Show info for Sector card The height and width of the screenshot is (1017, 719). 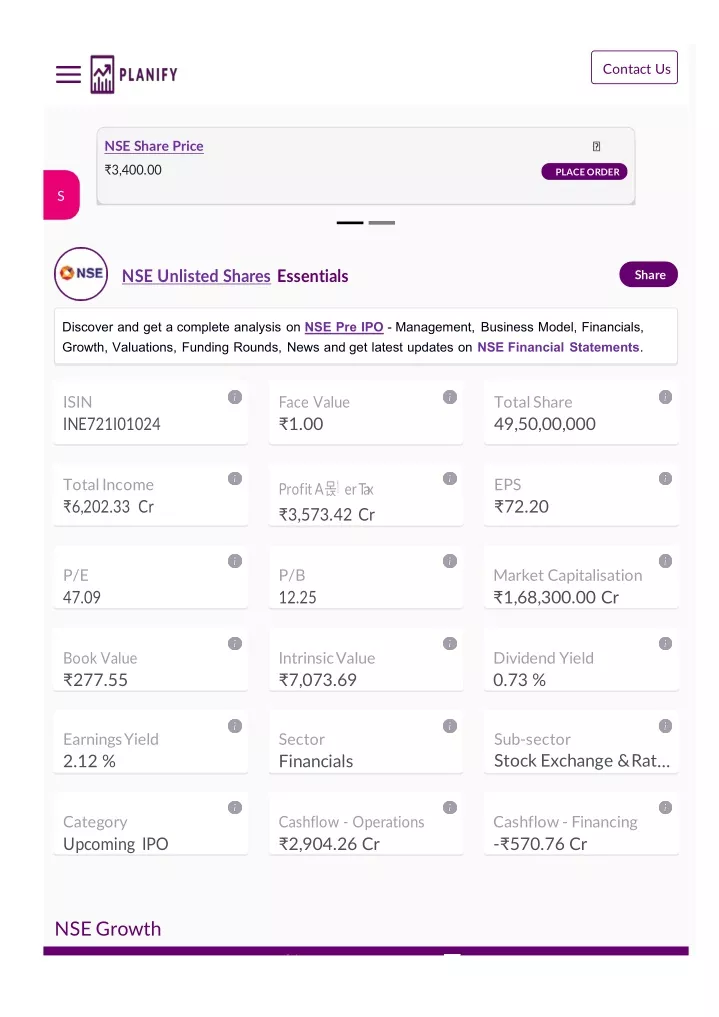[450, 726]
